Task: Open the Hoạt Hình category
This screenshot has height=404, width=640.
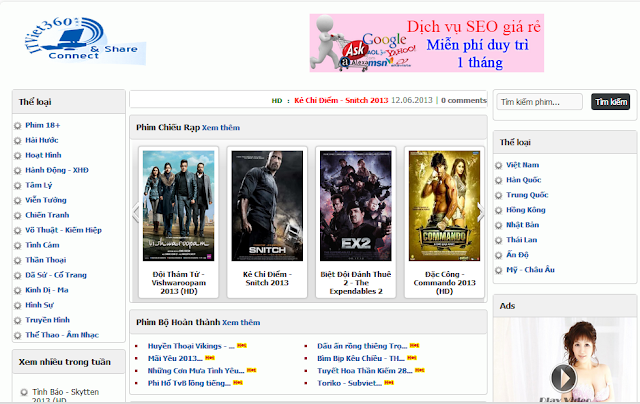Action: coord(43,155)
